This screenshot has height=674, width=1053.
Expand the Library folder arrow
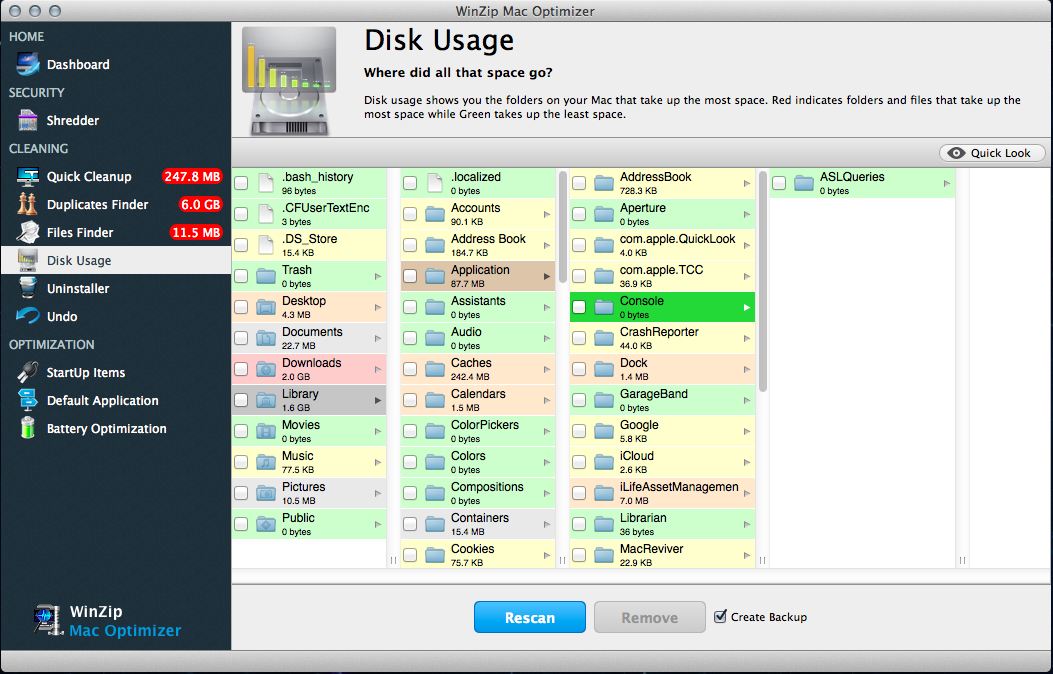(x=377, y=400)
